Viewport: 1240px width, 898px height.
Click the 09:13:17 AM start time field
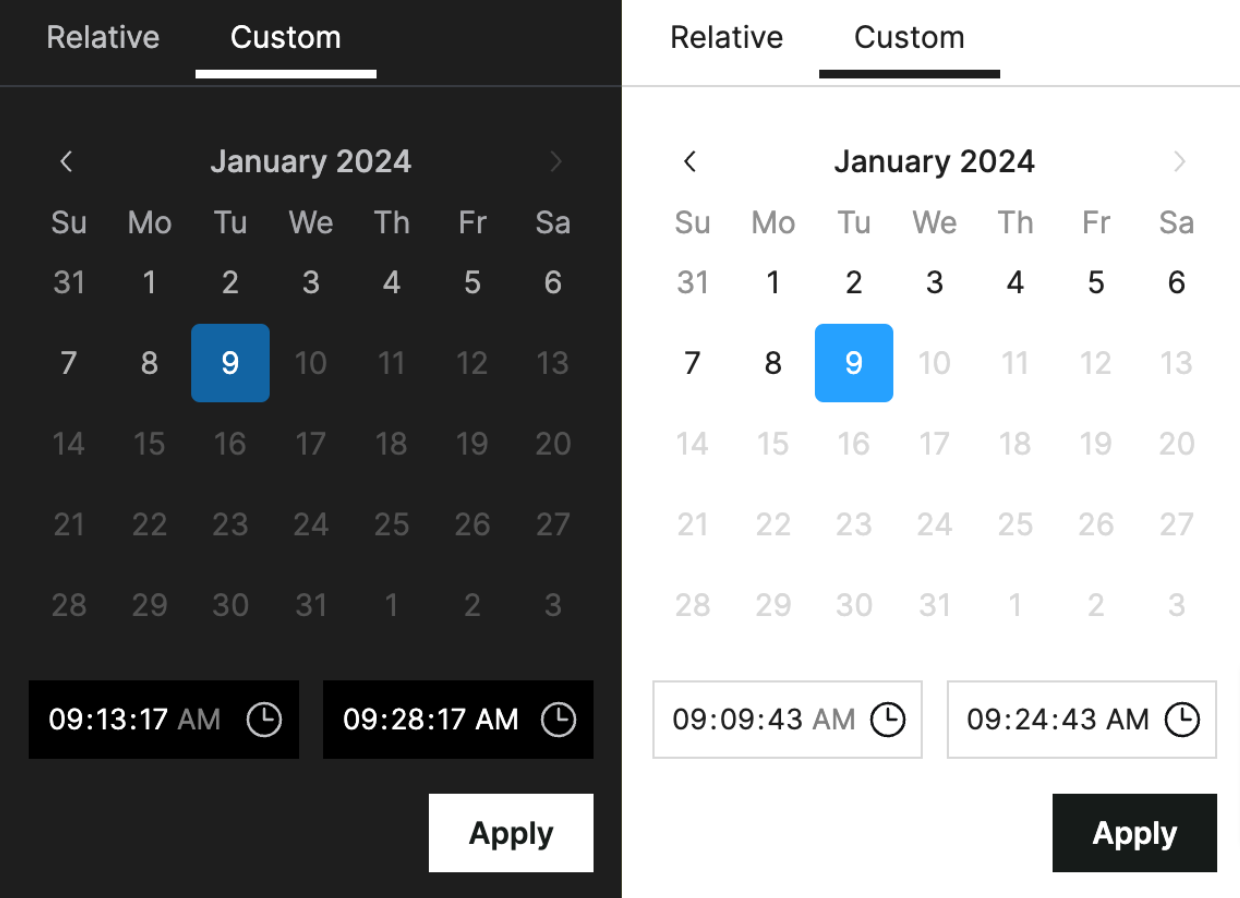[x=135, y=720]
